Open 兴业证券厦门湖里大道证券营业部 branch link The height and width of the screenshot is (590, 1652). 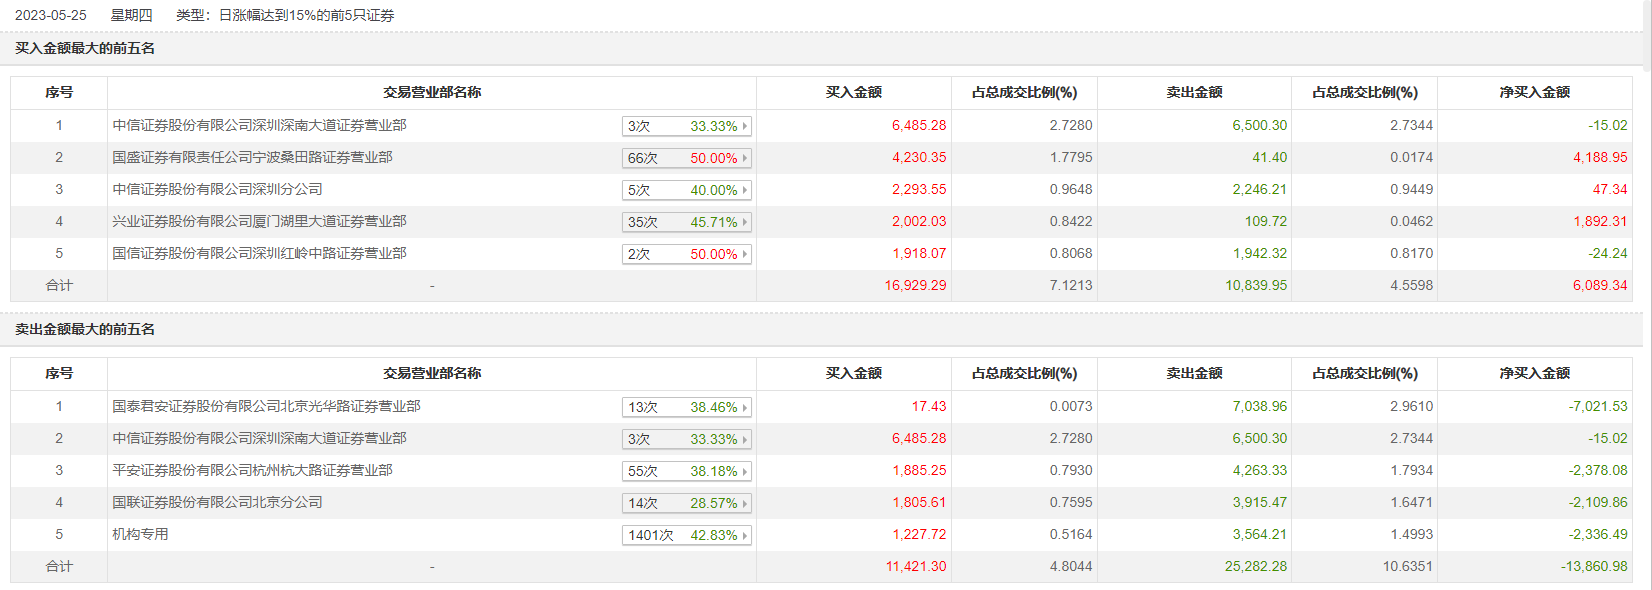click(x=259, y=221)
